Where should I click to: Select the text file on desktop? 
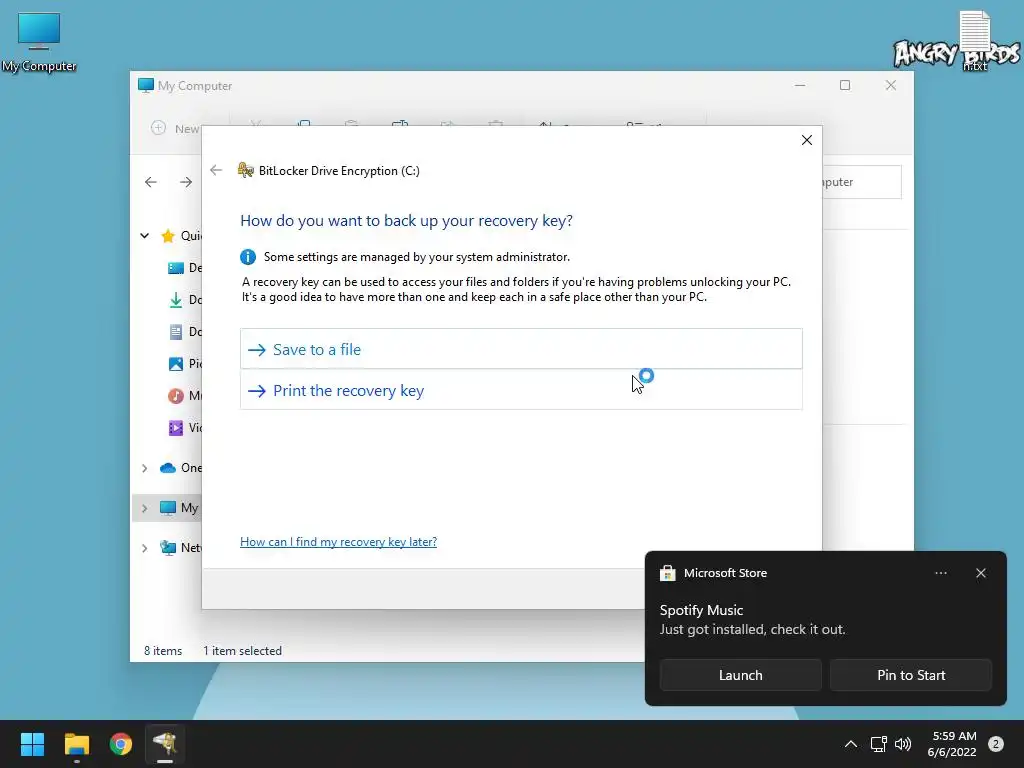point(975,40)
